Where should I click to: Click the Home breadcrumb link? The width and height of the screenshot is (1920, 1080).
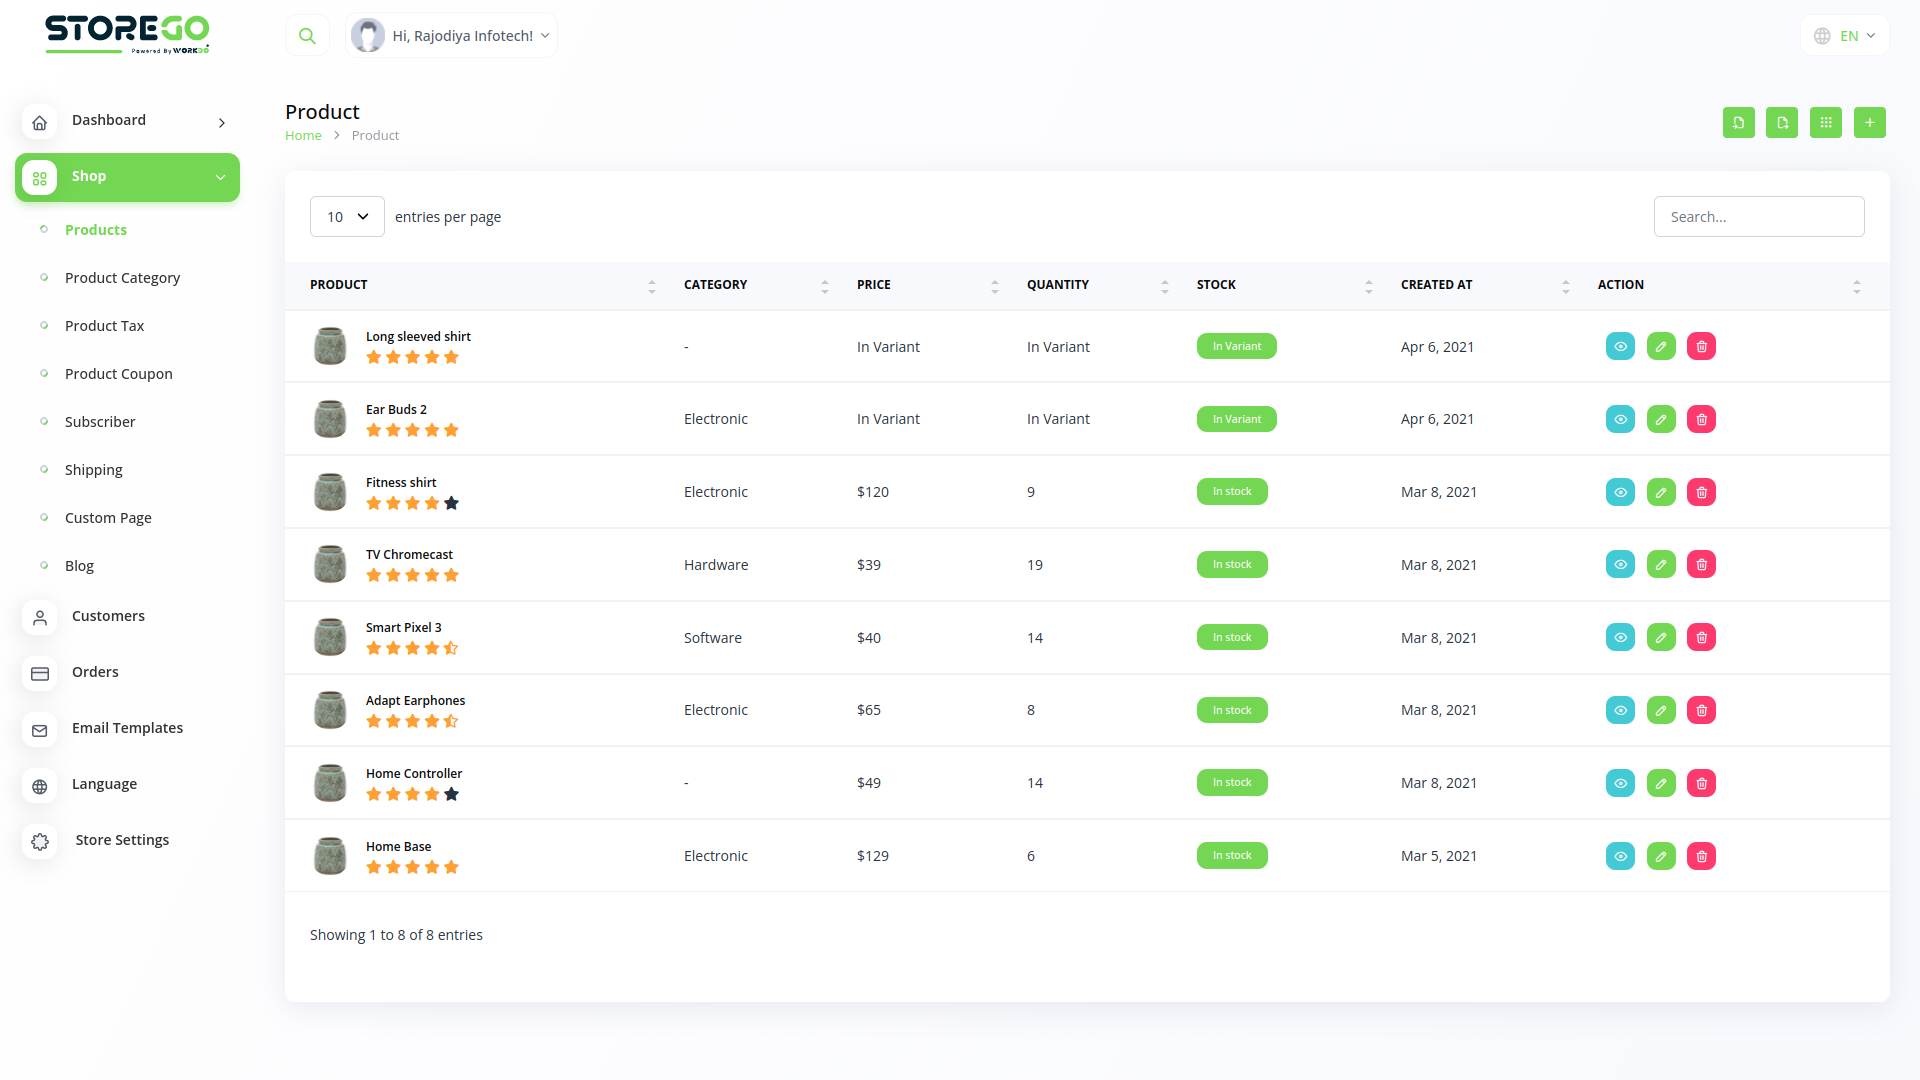point(303,136)
